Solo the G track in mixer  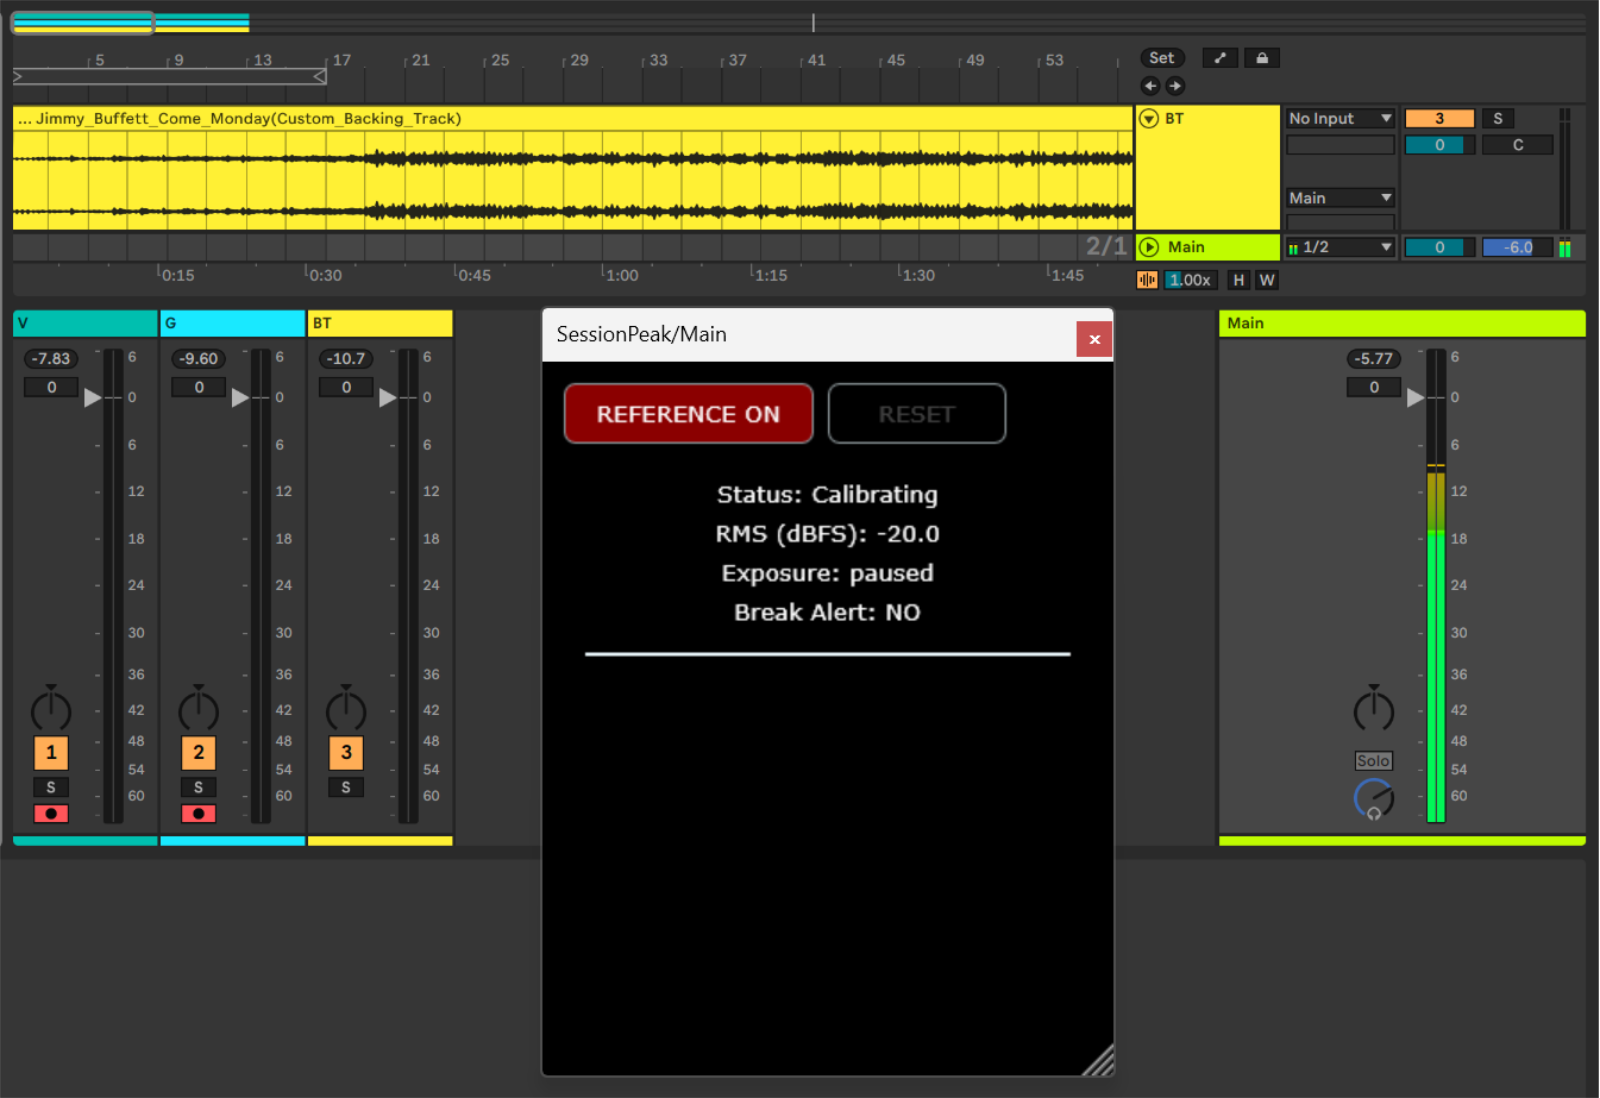(x=198, y=787)
